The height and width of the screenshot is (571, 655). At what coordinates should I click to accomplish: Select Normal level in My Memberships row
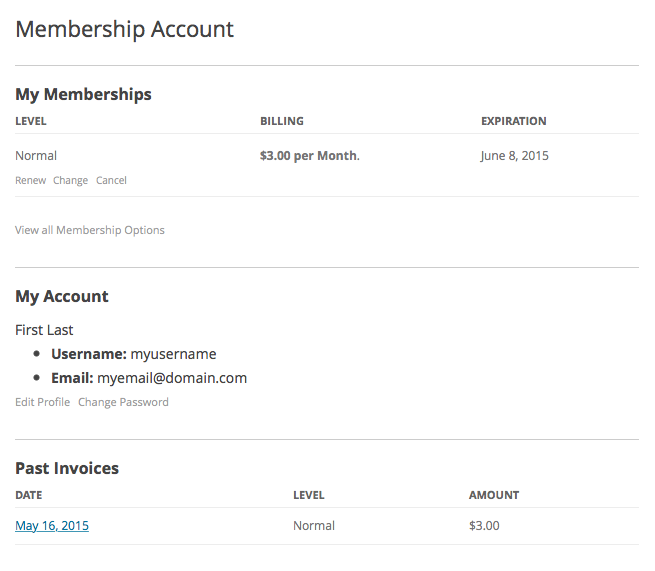coord(36,156)
